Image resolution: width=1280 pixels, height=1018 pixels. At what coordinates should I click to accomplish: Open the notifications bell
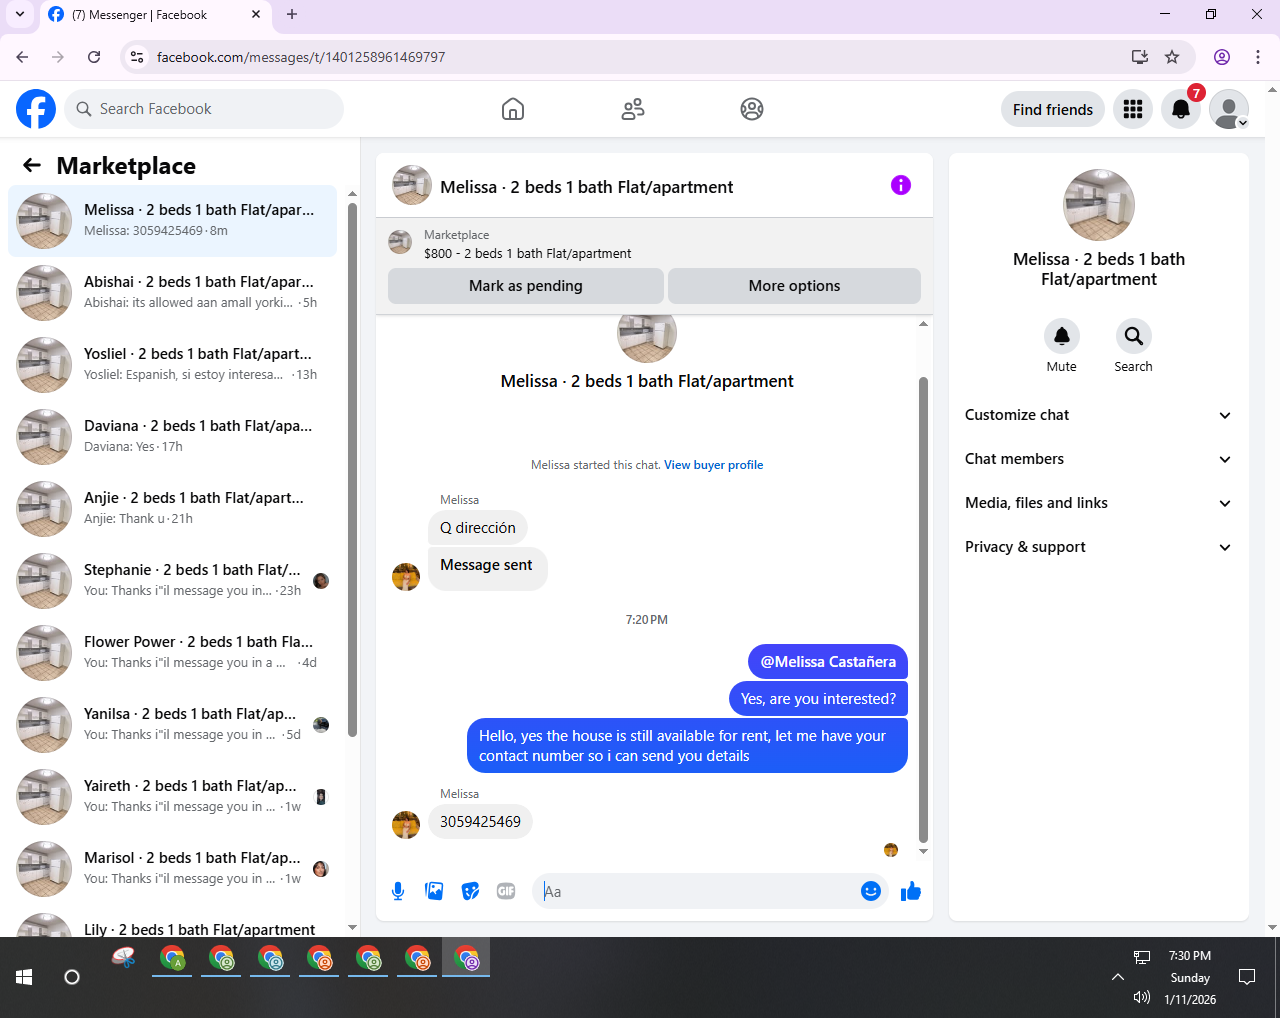(x=1181, y=109)
